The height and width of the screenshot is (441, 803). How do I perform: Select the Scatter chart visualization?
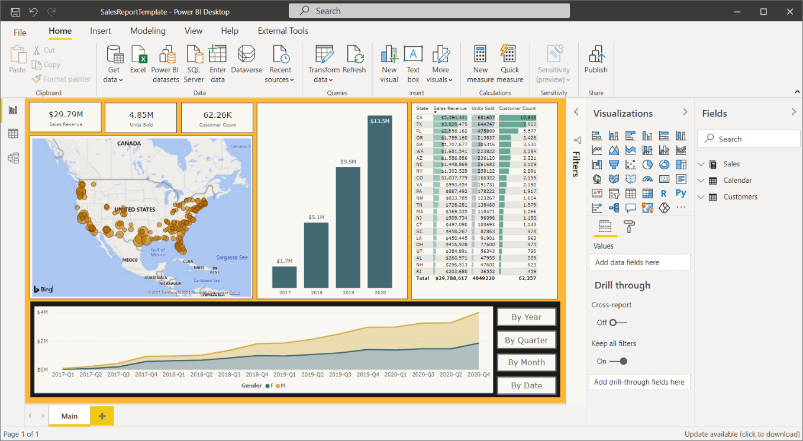click(x=630, y=164)
